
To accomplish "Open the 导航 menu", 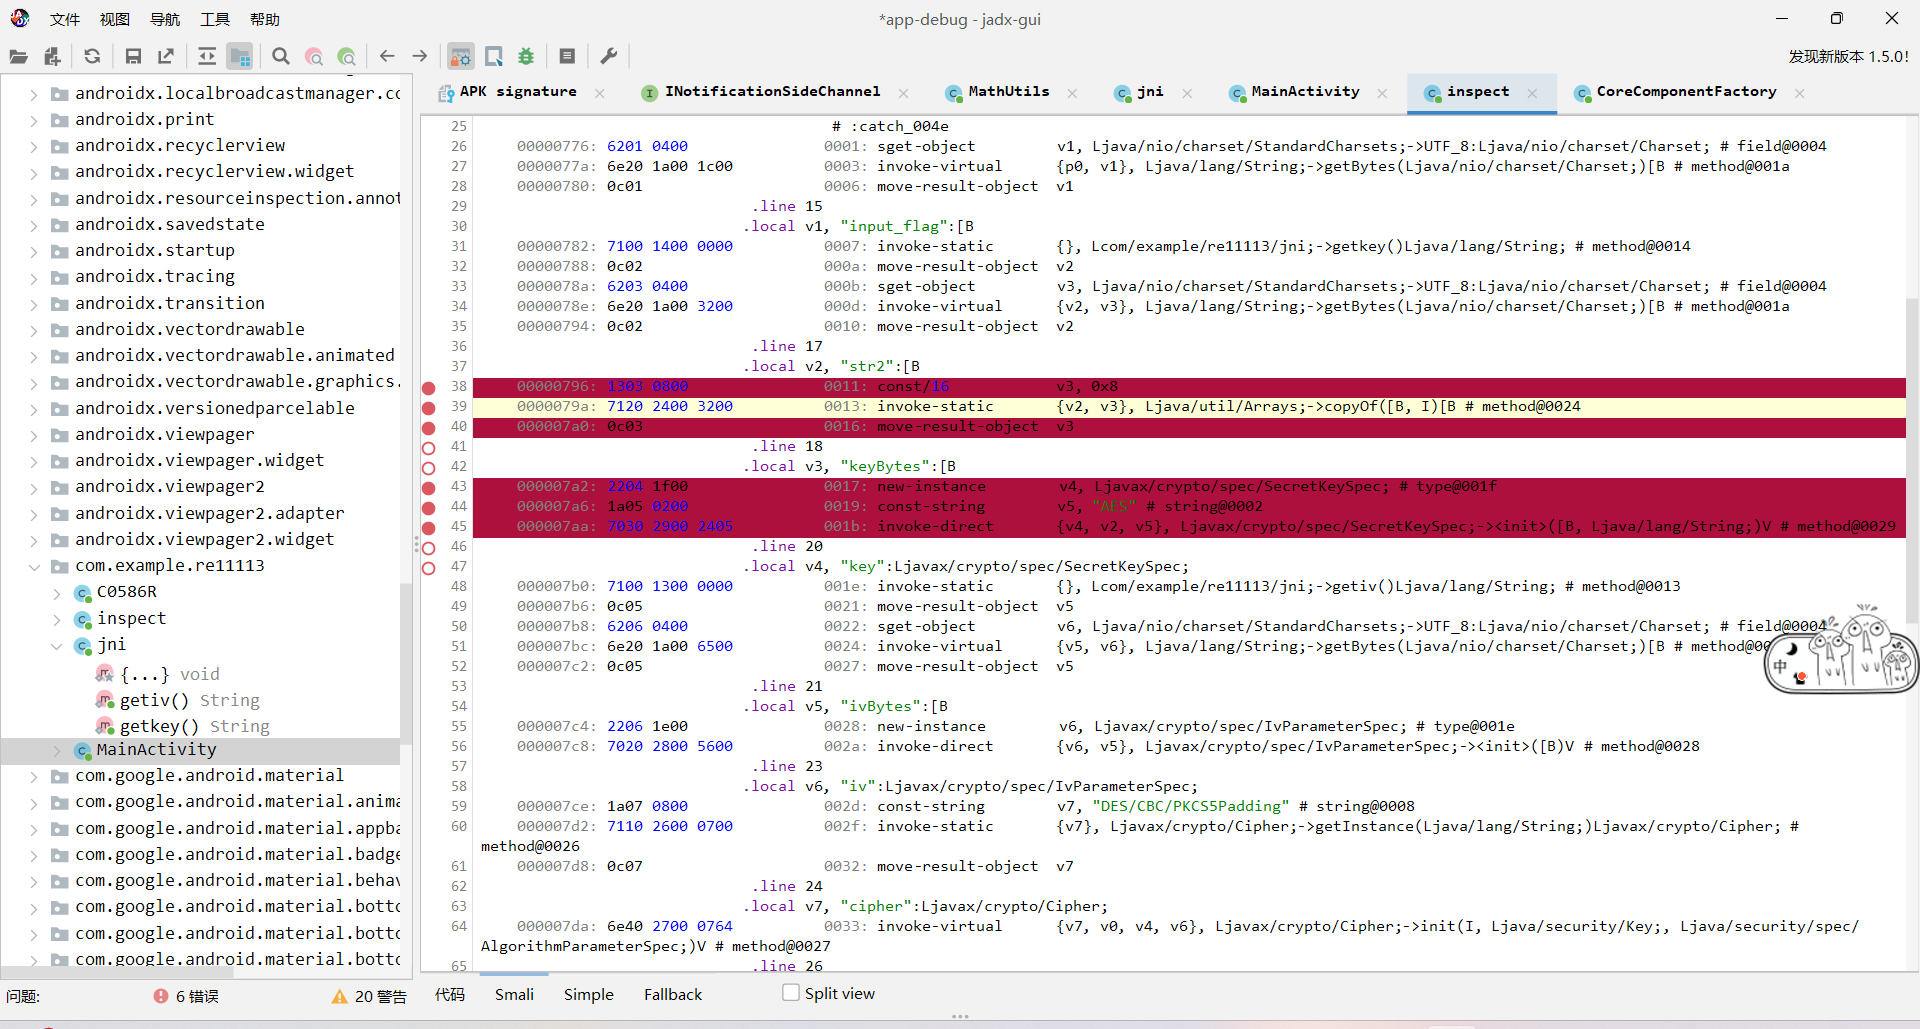I will (165, 19).
